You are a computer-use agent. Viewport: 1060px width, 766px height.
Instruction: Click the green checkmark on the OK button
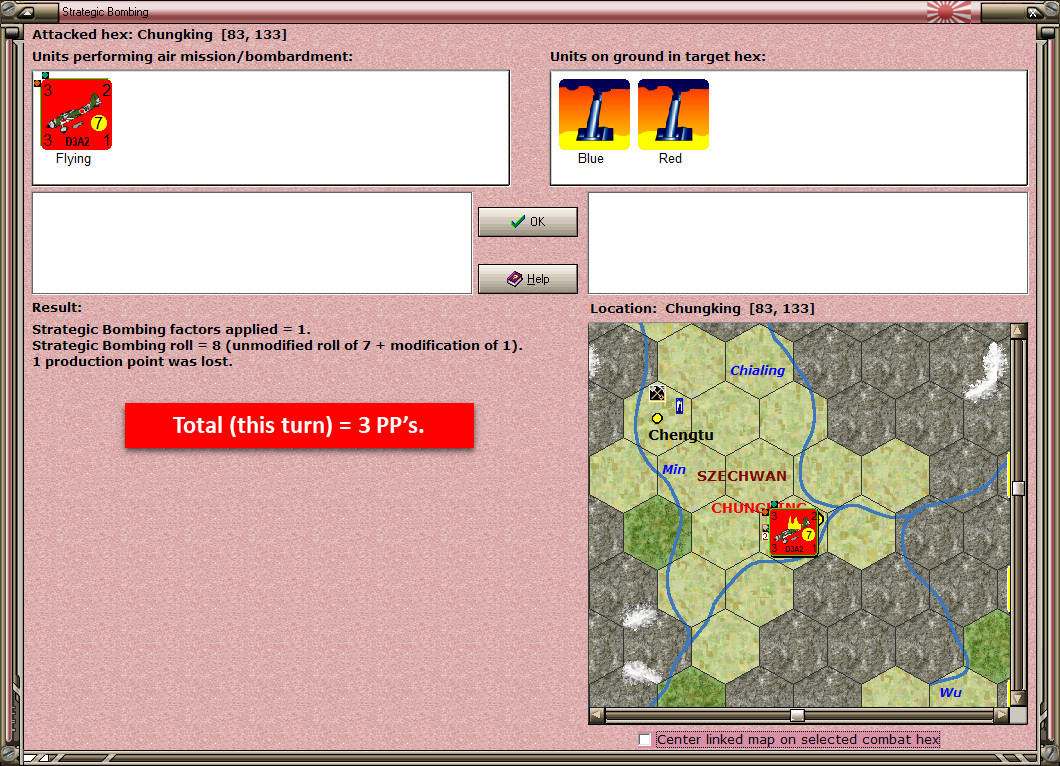[518, 222]
